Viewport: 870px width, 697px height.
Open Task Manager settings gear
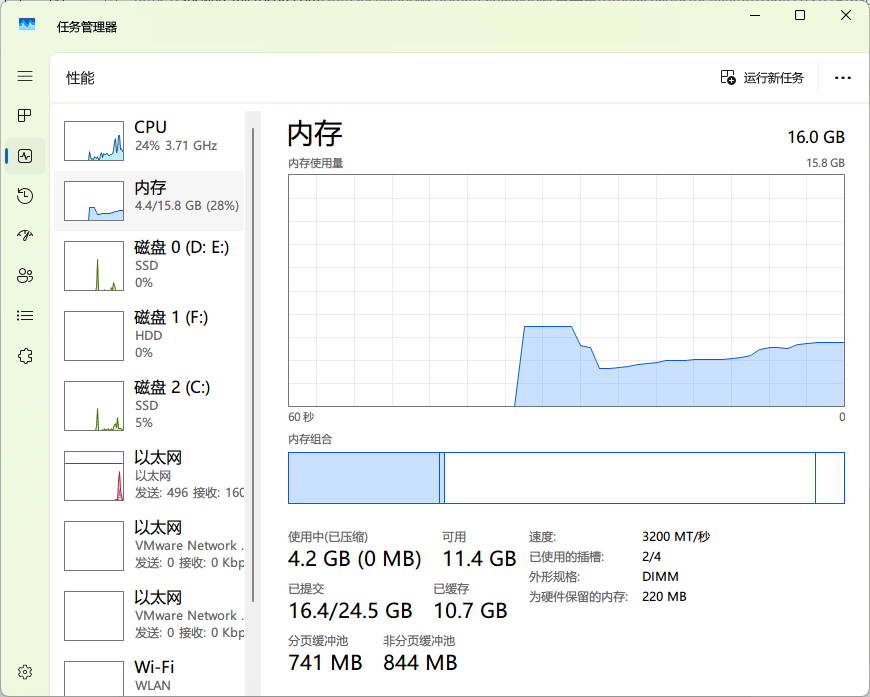tap(25, 672)
